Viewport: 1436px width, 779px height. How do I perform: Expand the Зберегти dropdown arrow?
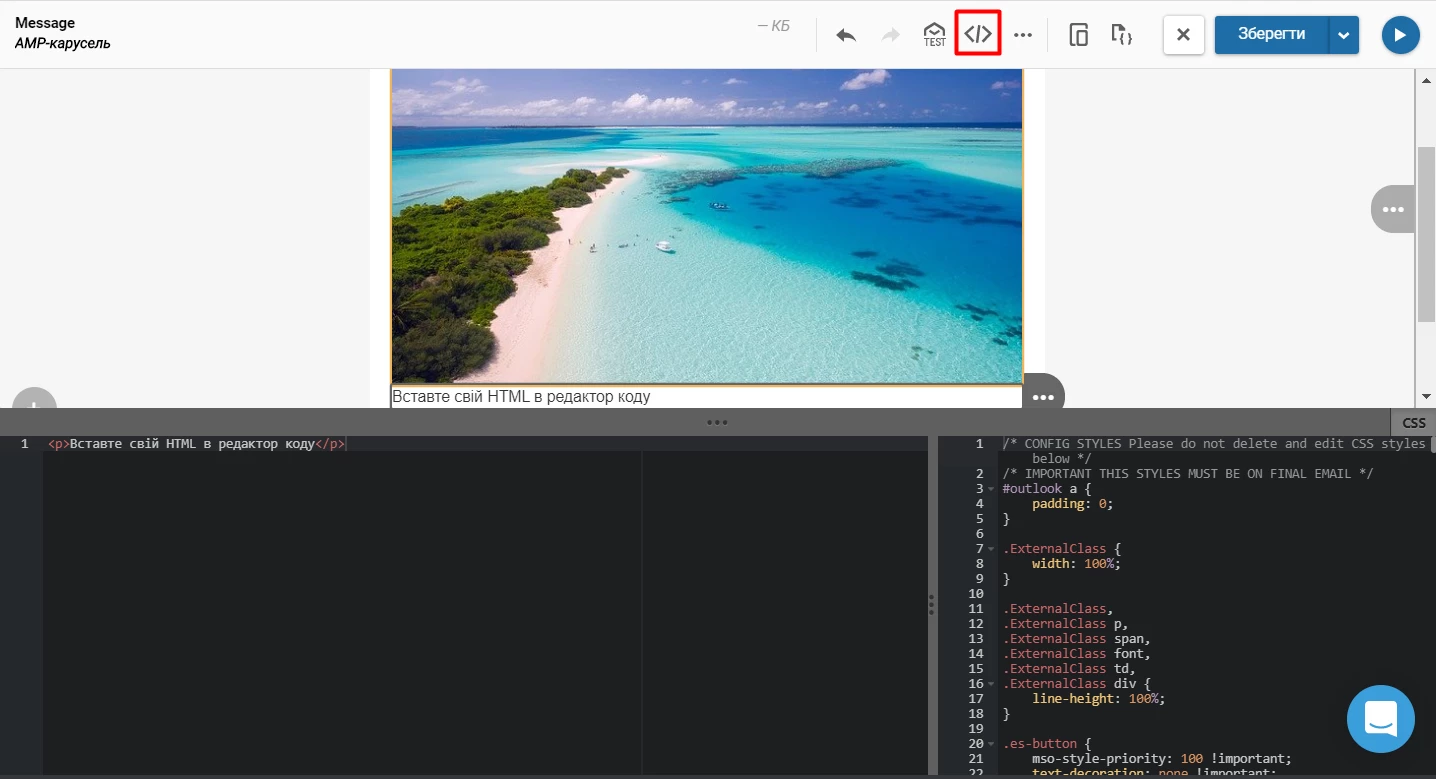pyautogui.click(x=1344, y=35)
